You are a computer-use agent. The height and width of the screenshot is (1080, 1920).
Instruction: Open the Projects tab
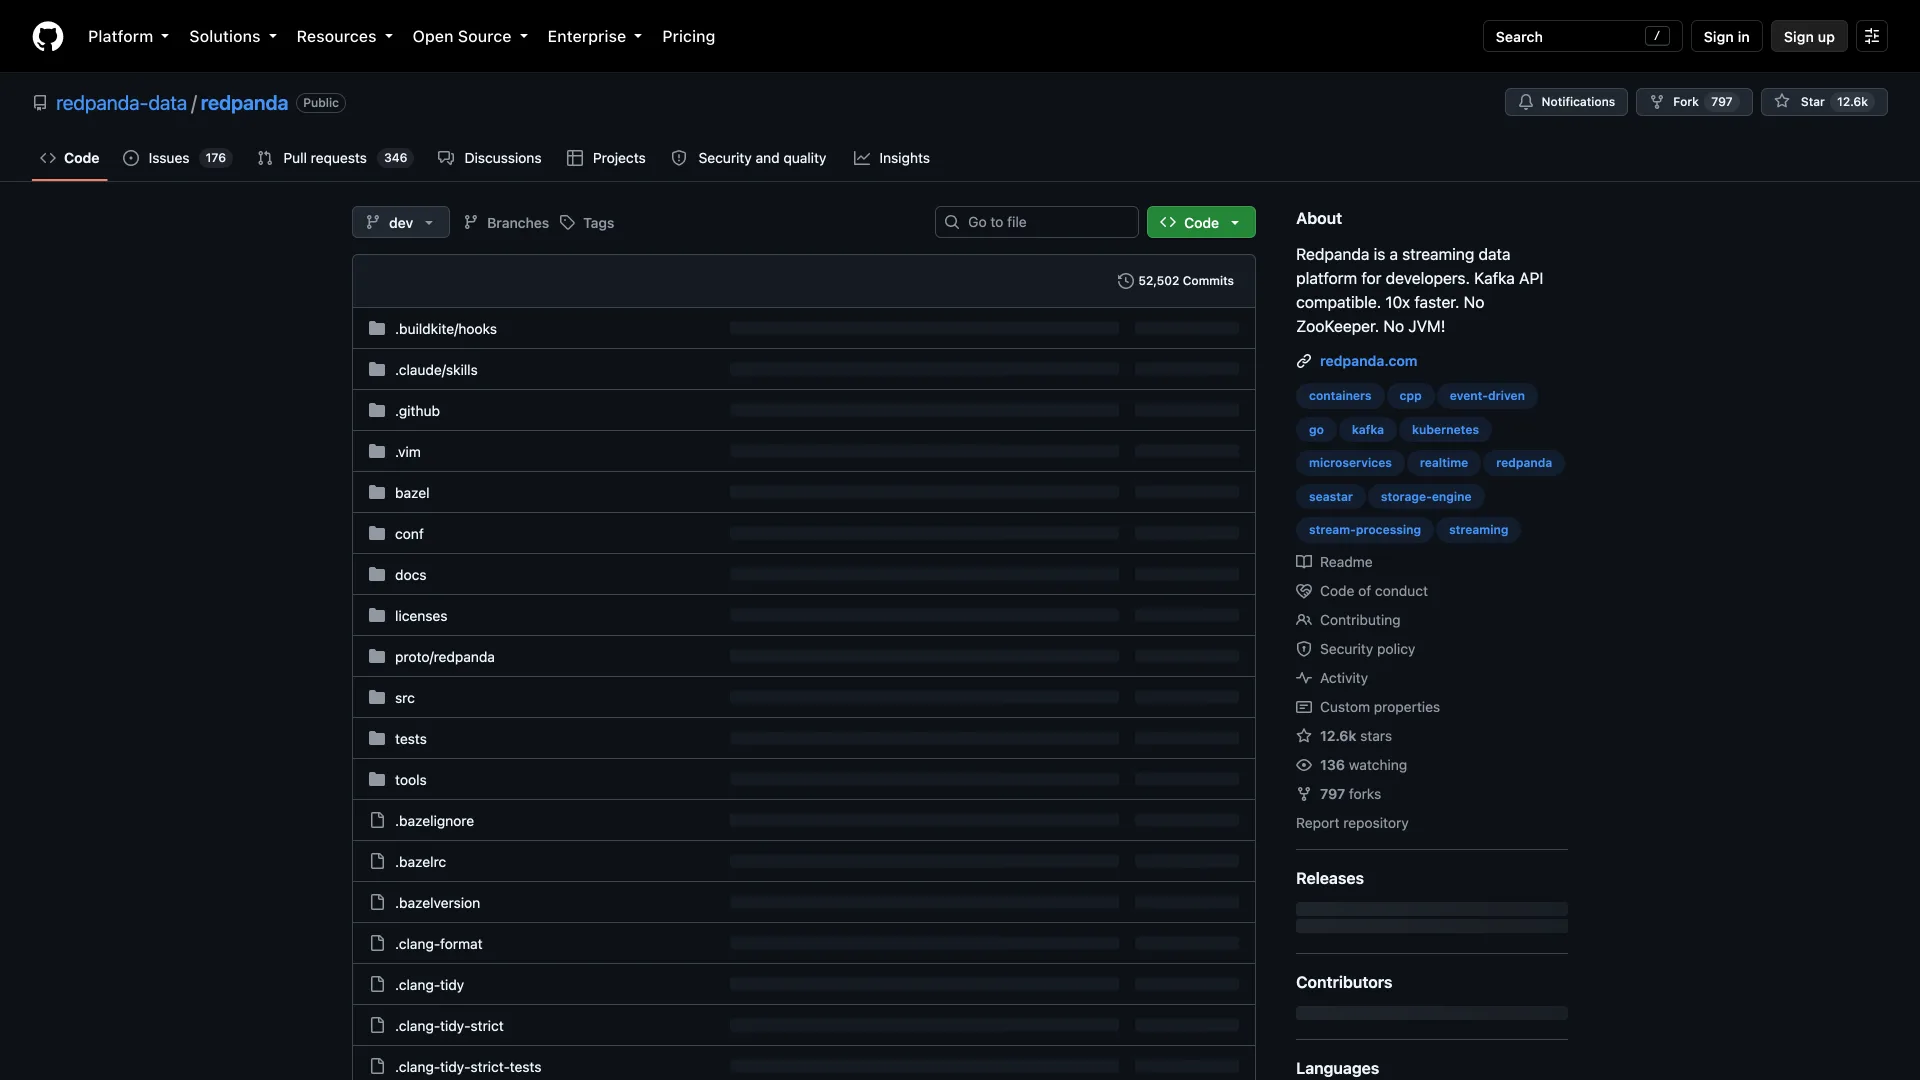(606, 158)
